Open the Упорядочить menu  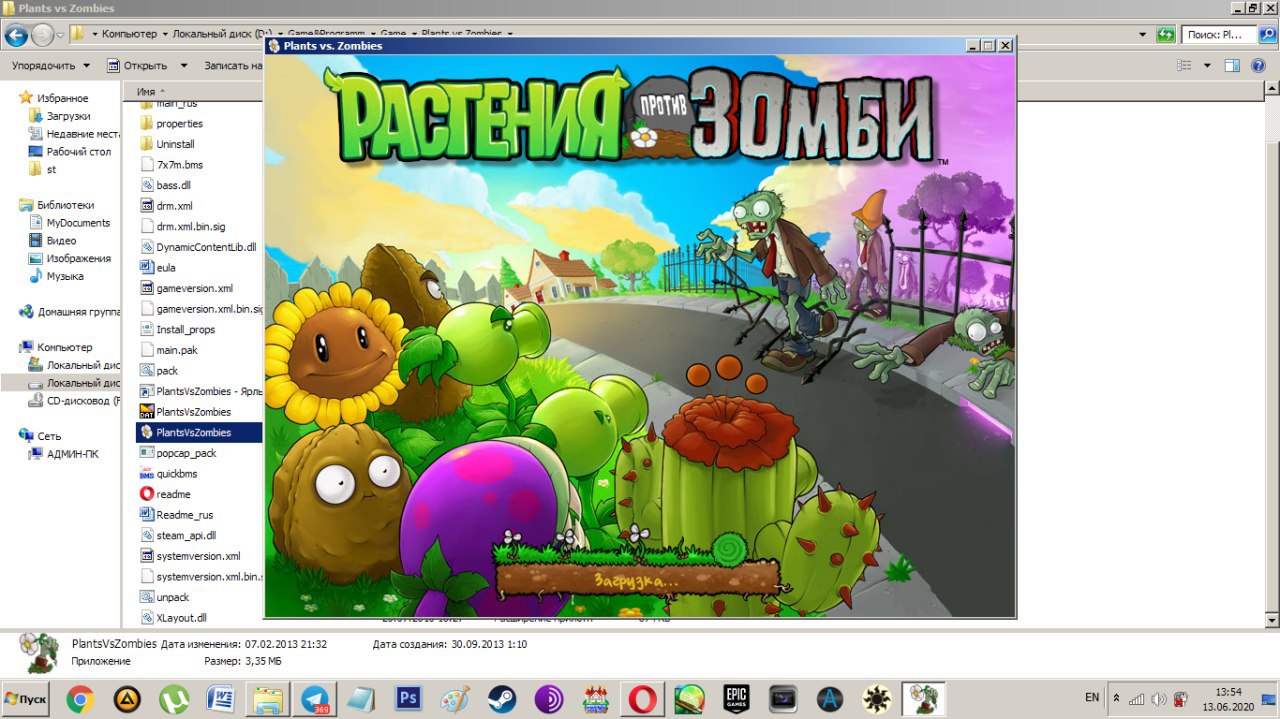tap(50, 66)
